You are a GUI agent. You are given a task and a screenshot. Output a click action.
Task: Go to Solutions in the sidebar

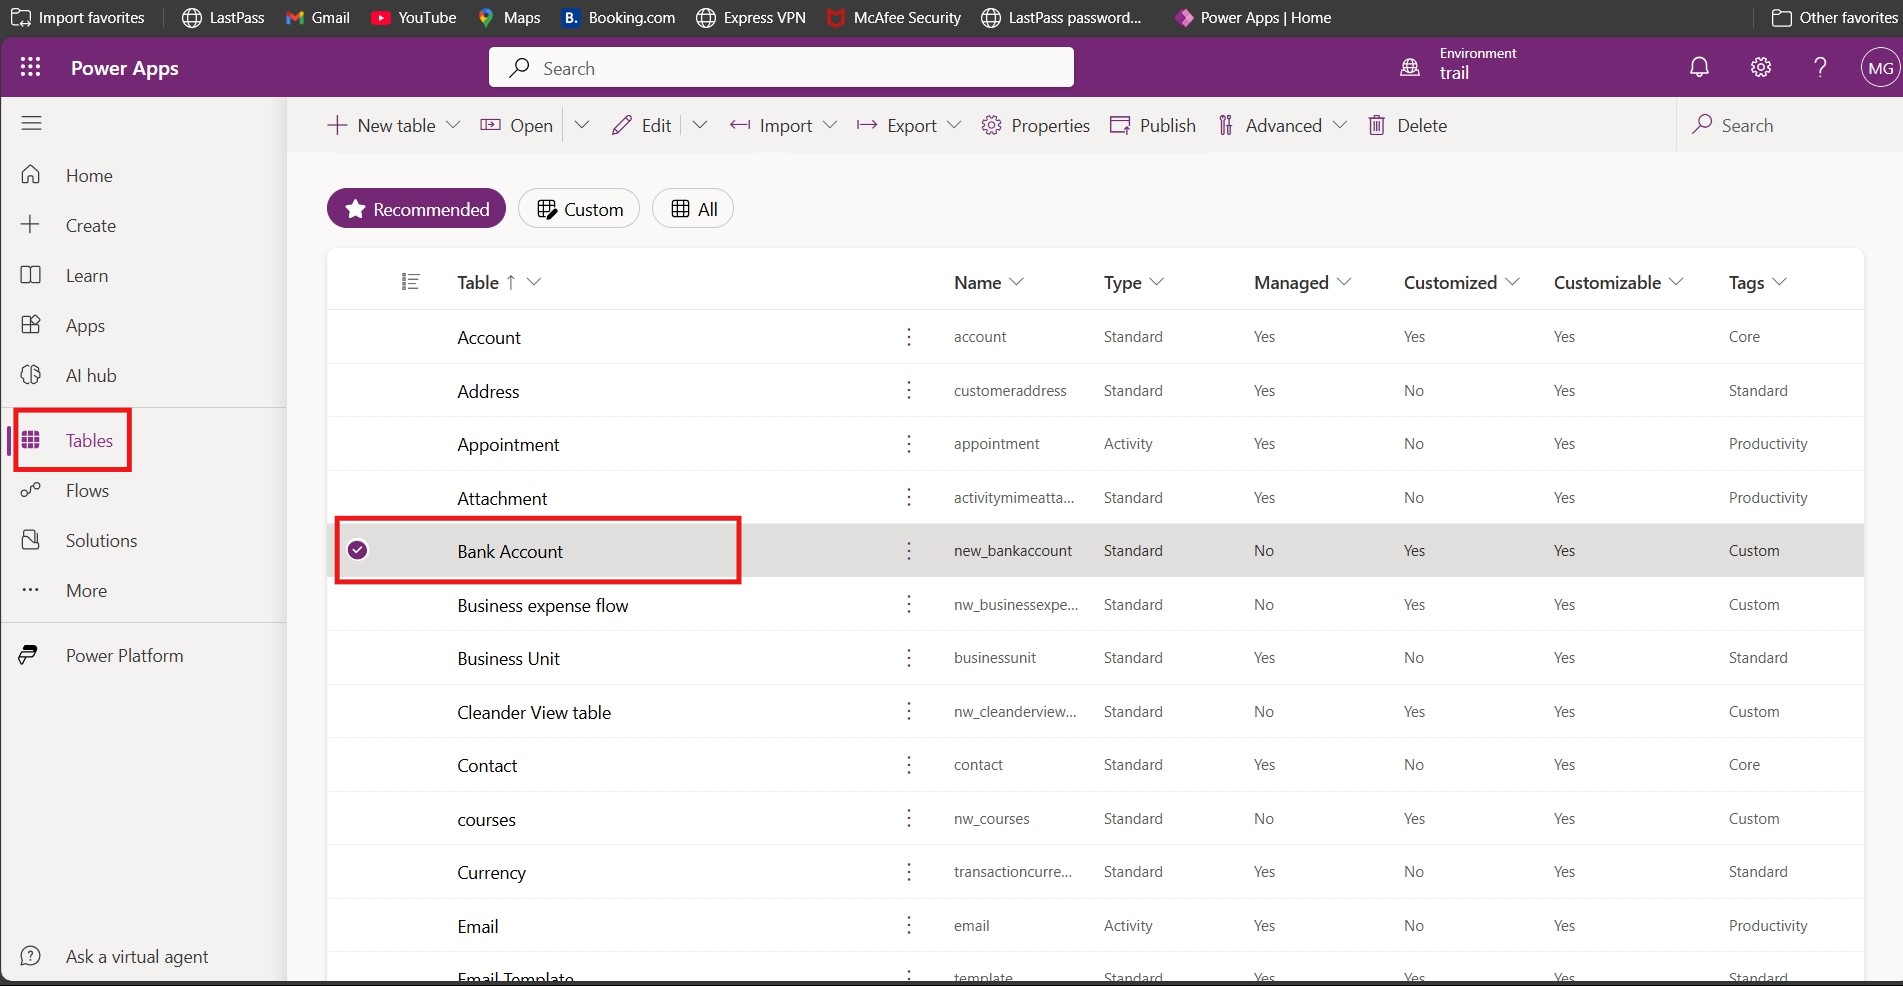(101, 541)
